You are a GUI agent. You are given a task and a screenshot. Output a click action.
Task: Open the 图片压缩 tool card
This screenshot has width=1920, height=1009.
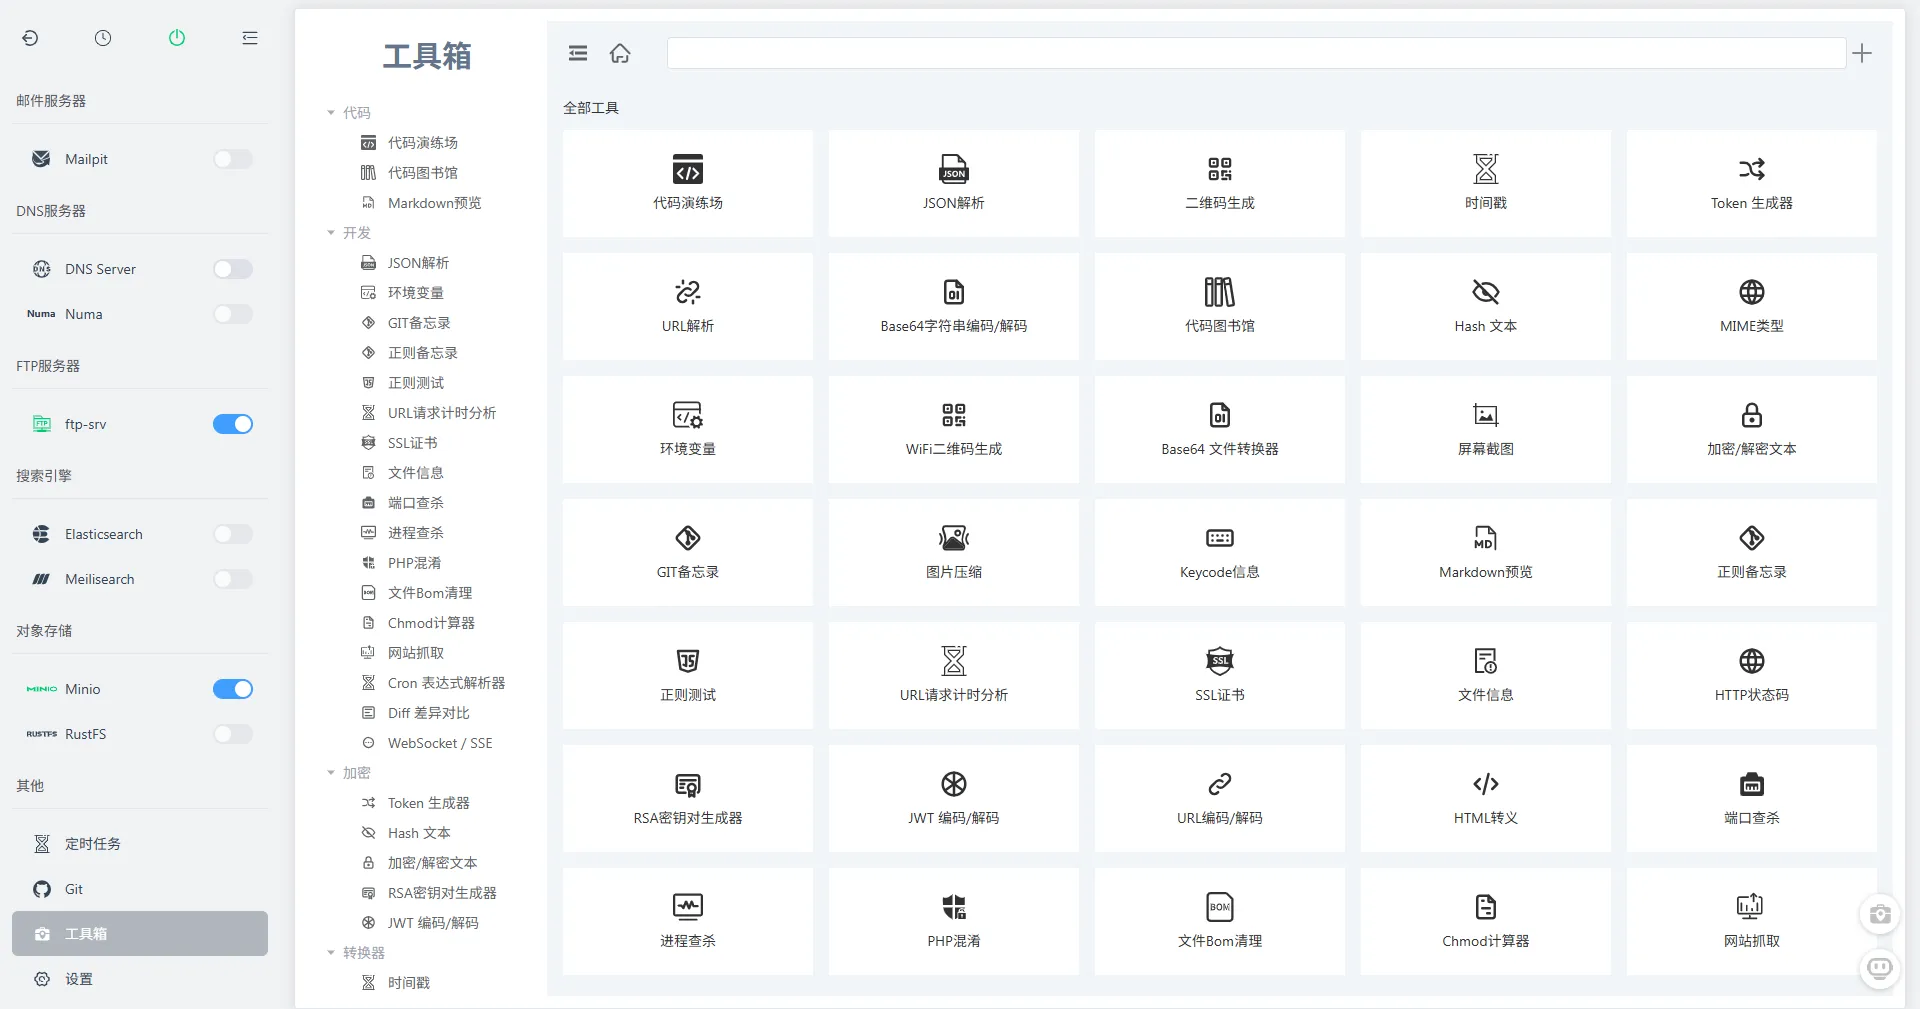point(954,552)
